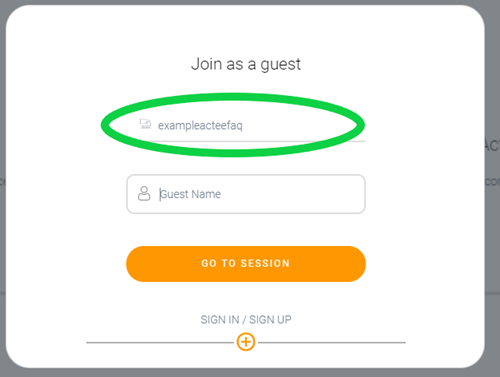Click the partially hidden 'AC' text behind dialog
The width and height of the screenshot is (500, 377).
coord(492,145)
